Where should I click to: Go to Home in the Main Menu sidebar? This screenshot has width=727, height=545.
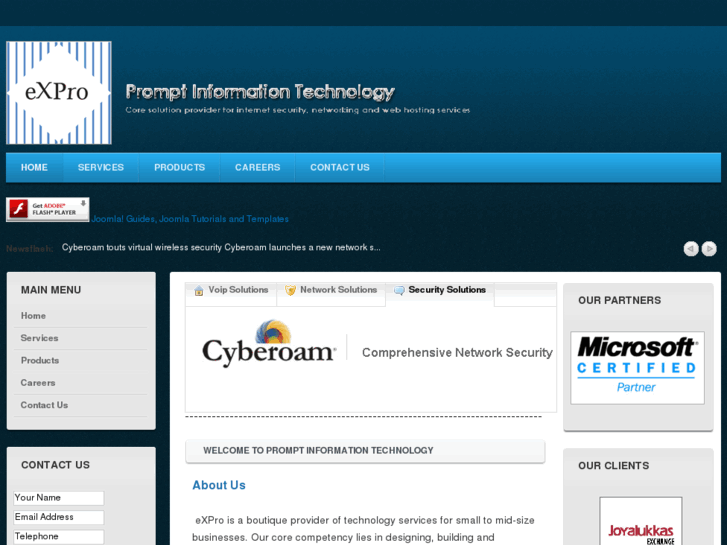[x=33, y=316]
